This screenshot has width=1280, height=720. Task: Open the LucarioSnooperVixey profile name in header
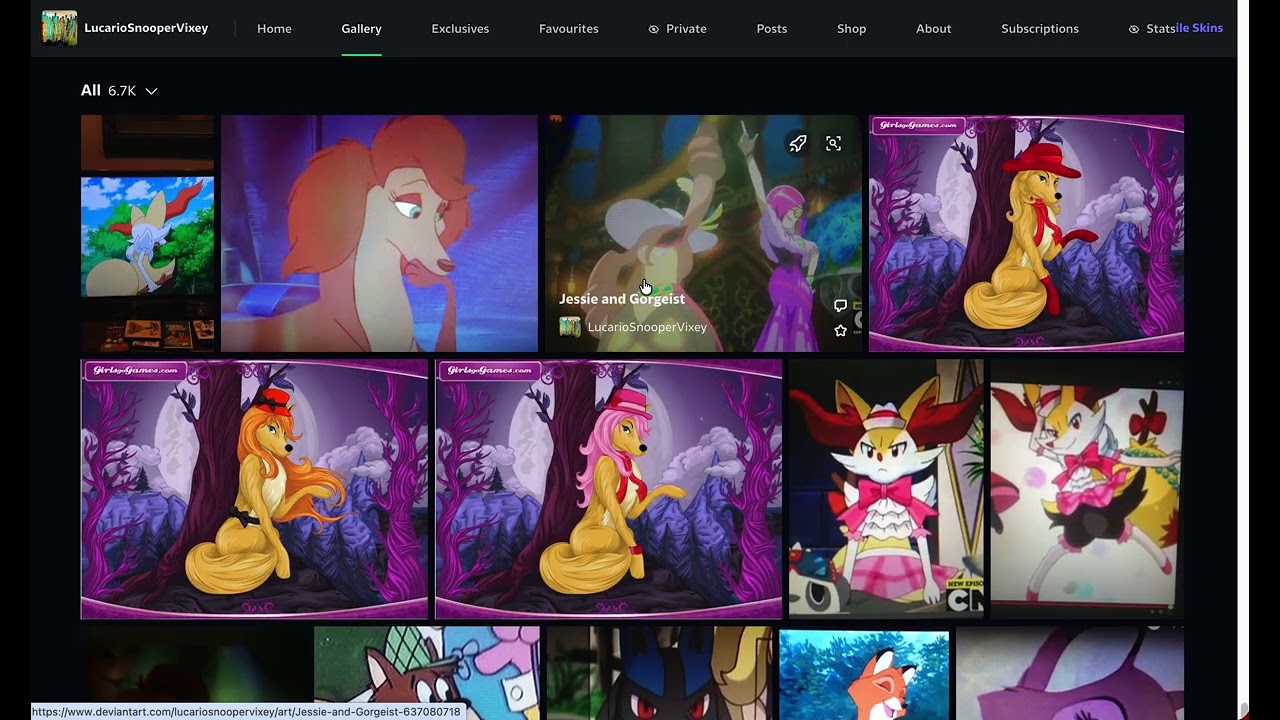(146, 28)
